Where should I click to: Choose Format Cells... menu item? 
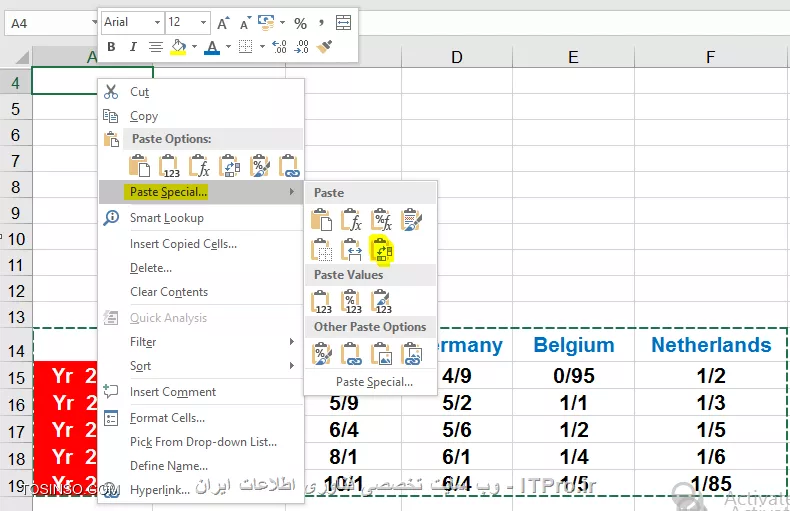(x=201, y=418)
